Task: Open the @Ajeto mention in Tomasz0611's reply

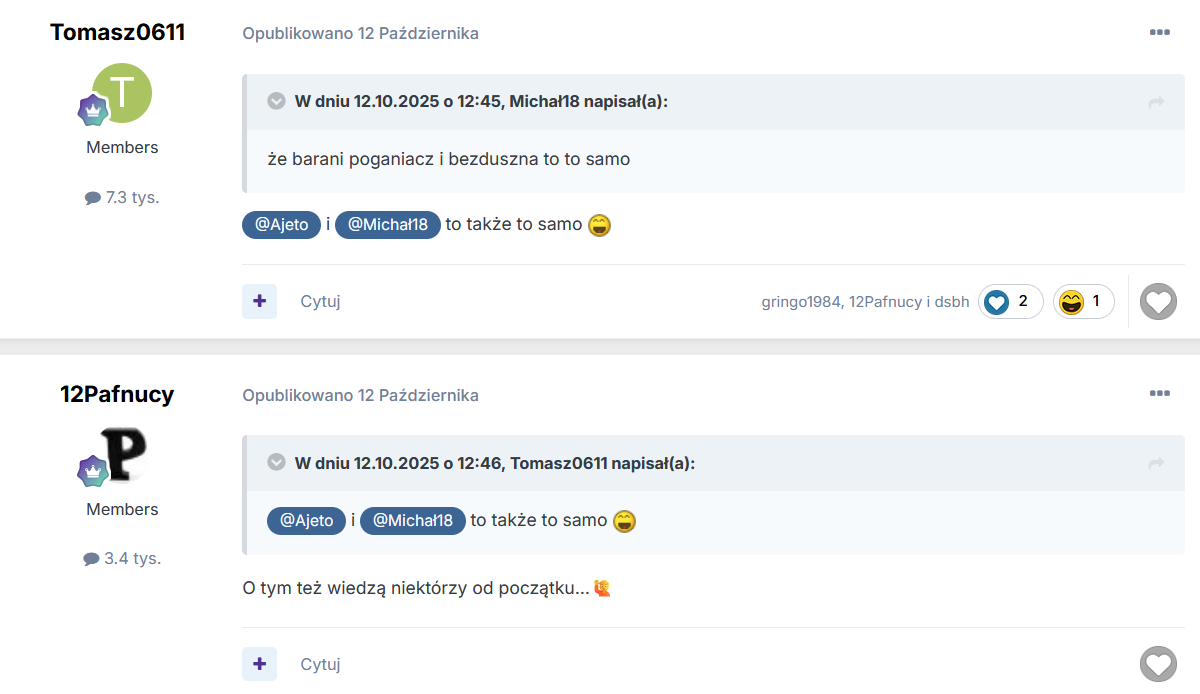Action: [x=281, y=224]
